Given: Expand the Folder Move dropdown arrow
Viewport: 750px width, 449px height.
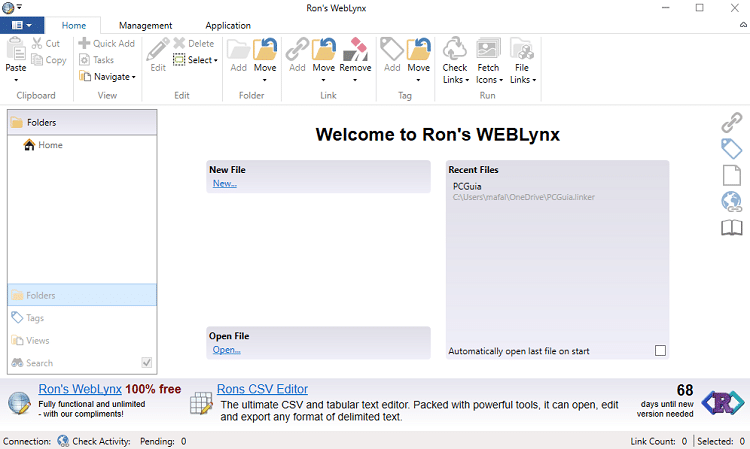Looking at the screenshot, I should [x=265, y=80].
